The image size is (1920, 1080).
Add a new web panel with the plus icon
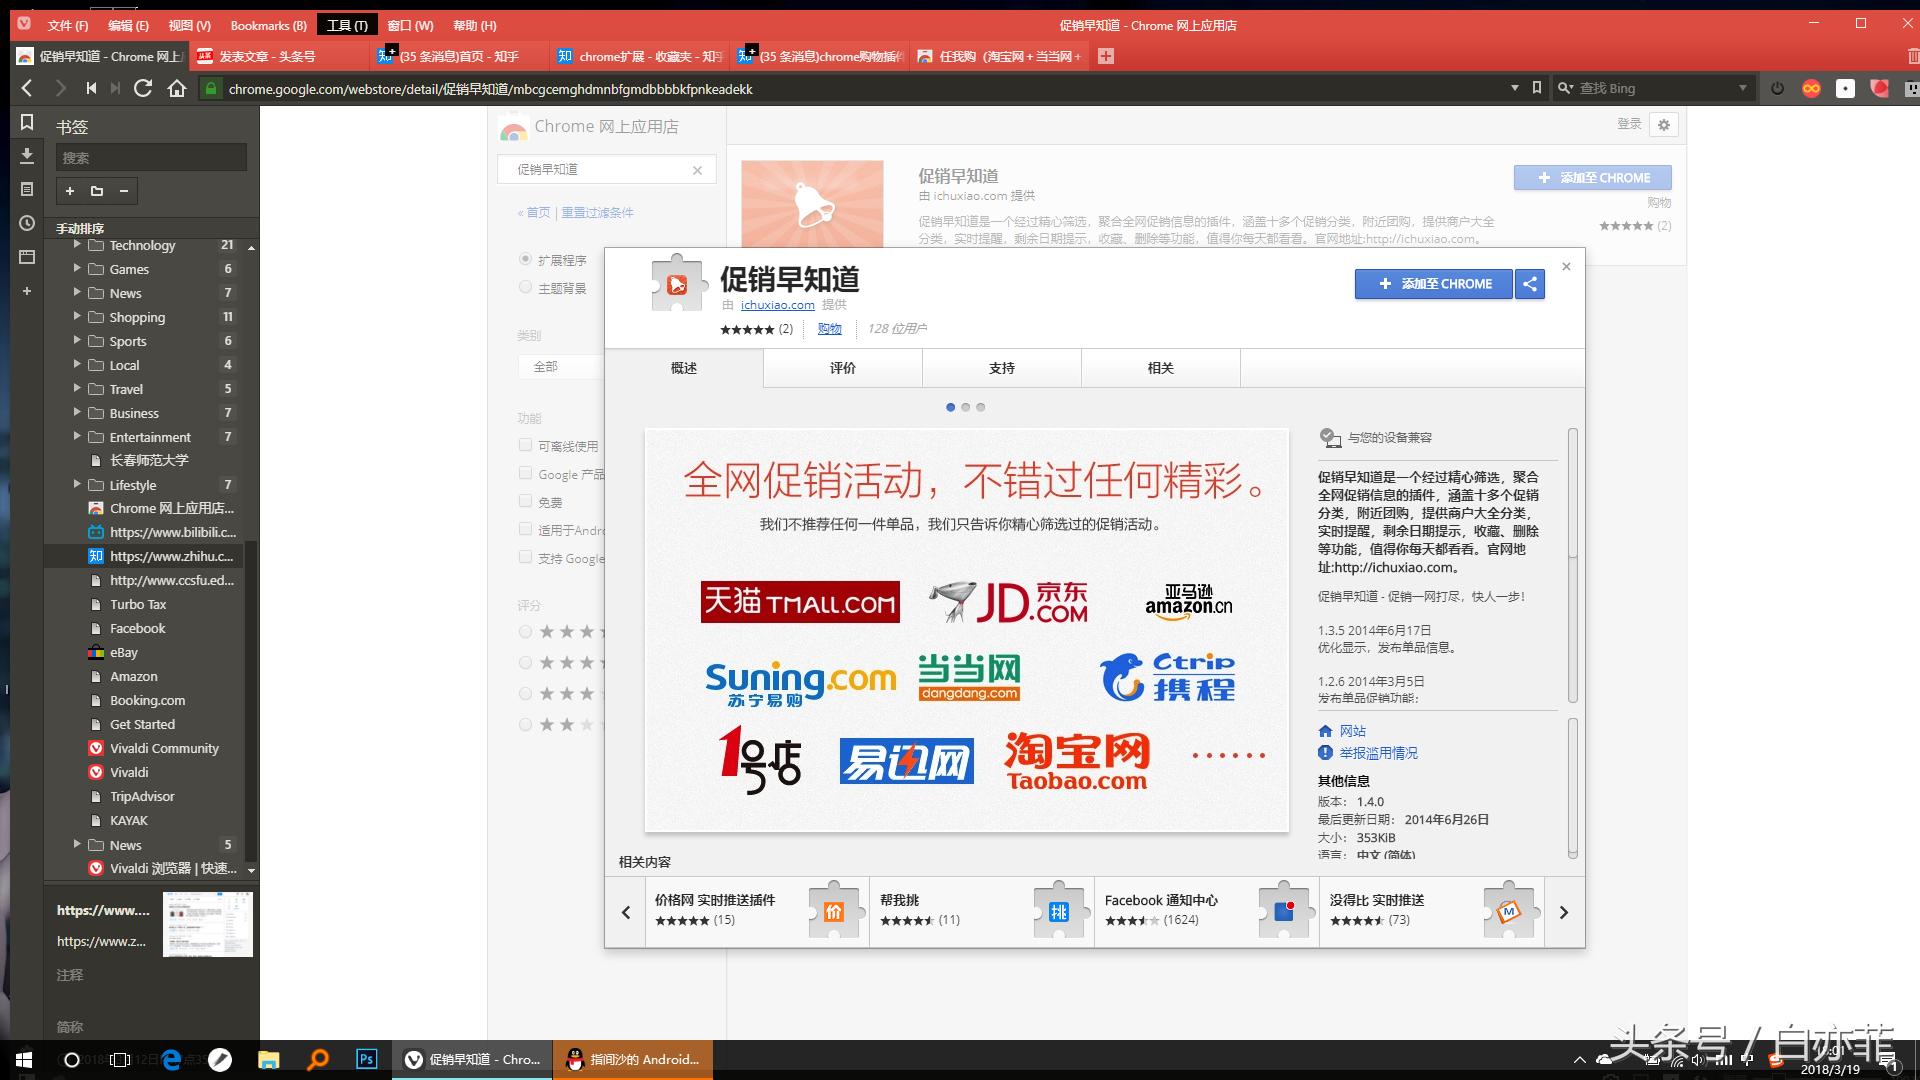point(28,292)
